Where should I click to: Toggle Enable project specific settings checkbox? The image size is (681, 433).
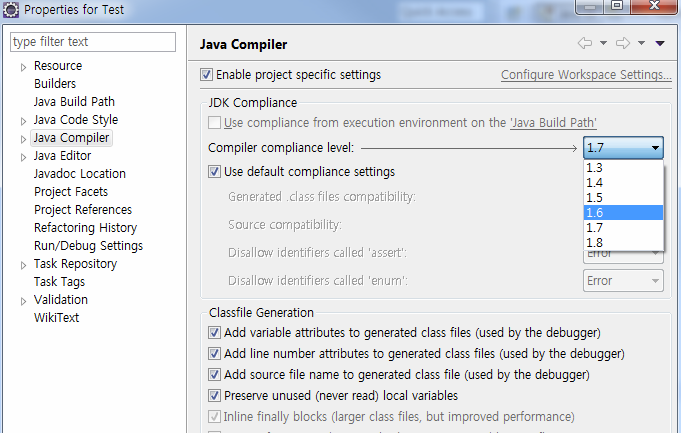(x=207, y=75)
